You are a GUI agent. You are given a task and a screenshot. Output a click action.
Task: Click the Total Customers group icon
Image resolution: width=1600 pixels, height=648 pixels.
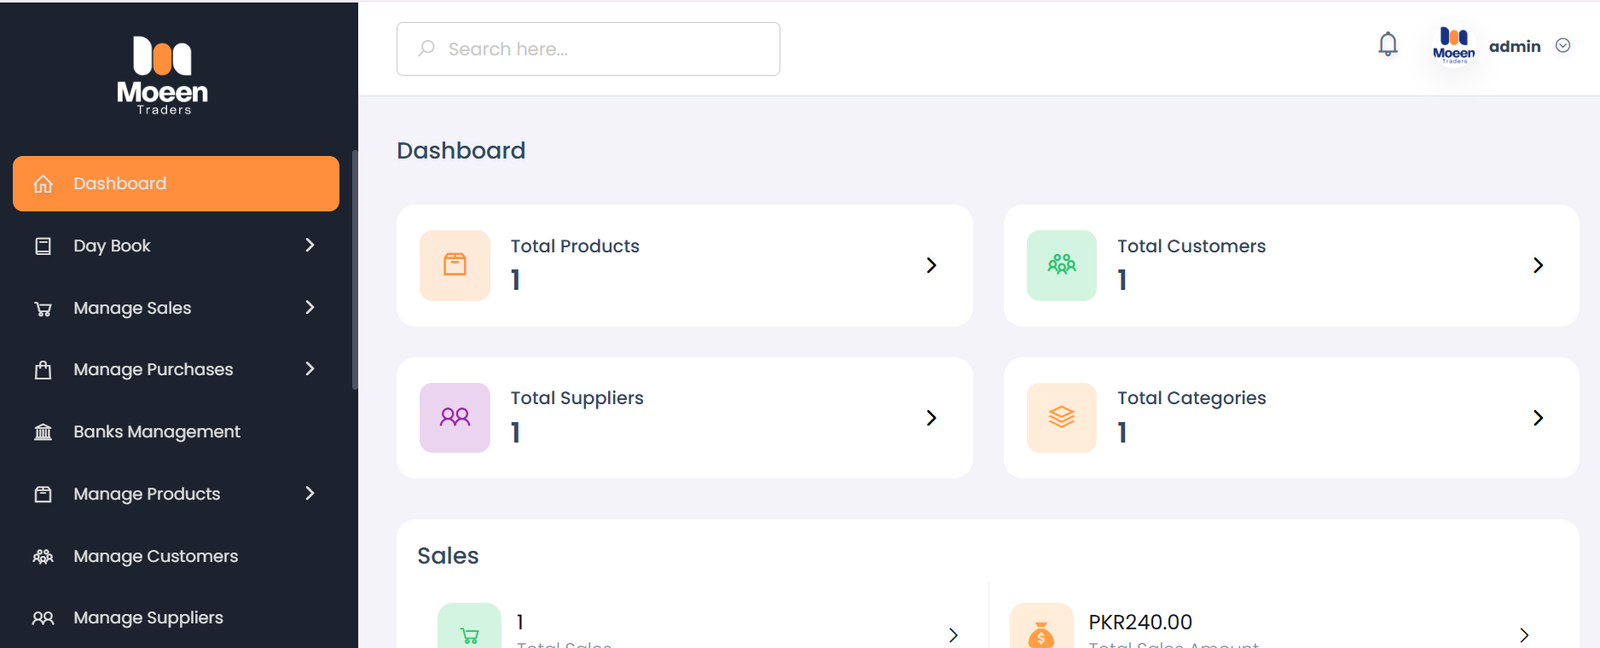coord(1061,265)
